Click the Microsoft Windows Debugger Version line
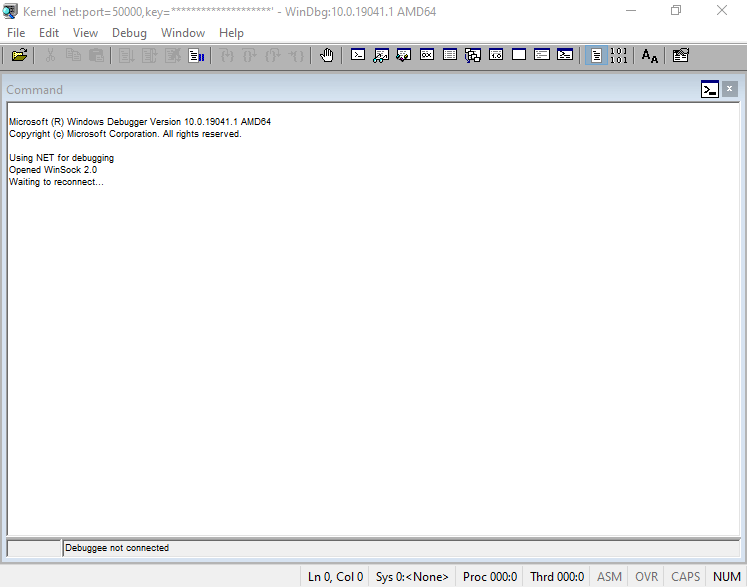This screenshot has height=587, width=747. [140, 121]
